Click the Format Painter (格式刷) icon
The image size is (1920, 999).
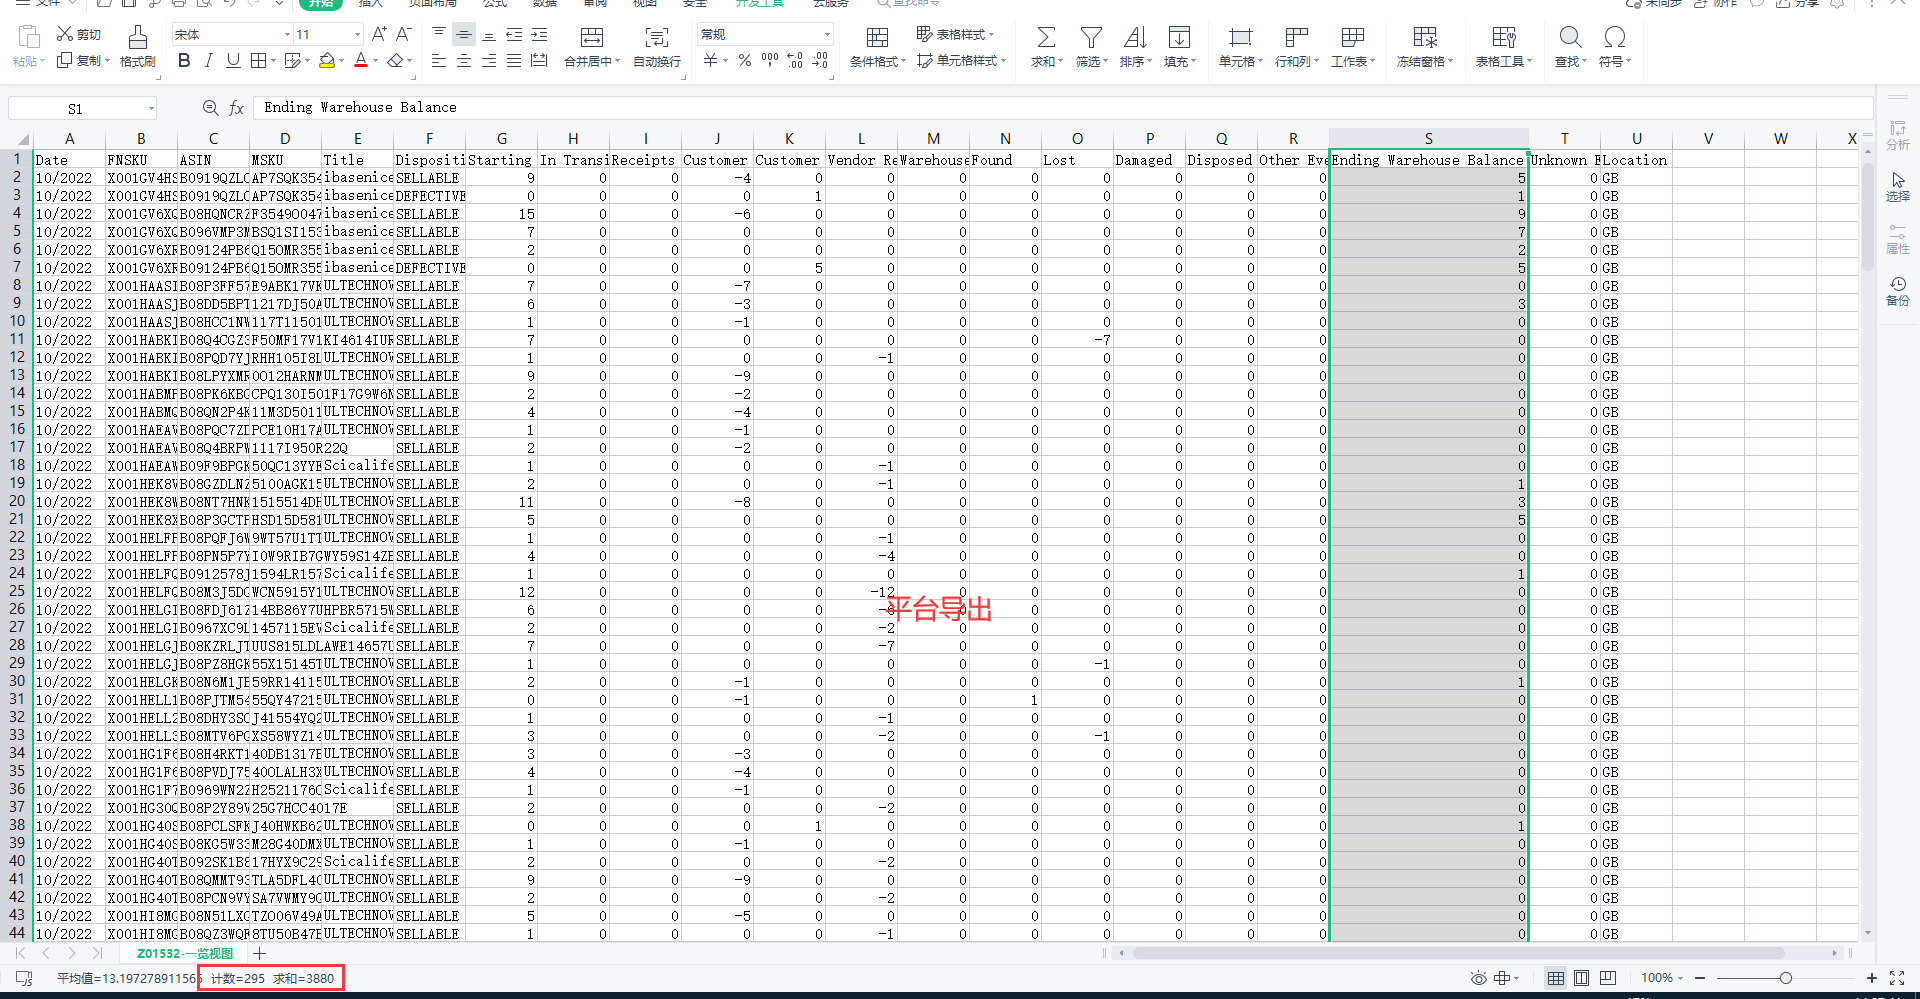137,38
